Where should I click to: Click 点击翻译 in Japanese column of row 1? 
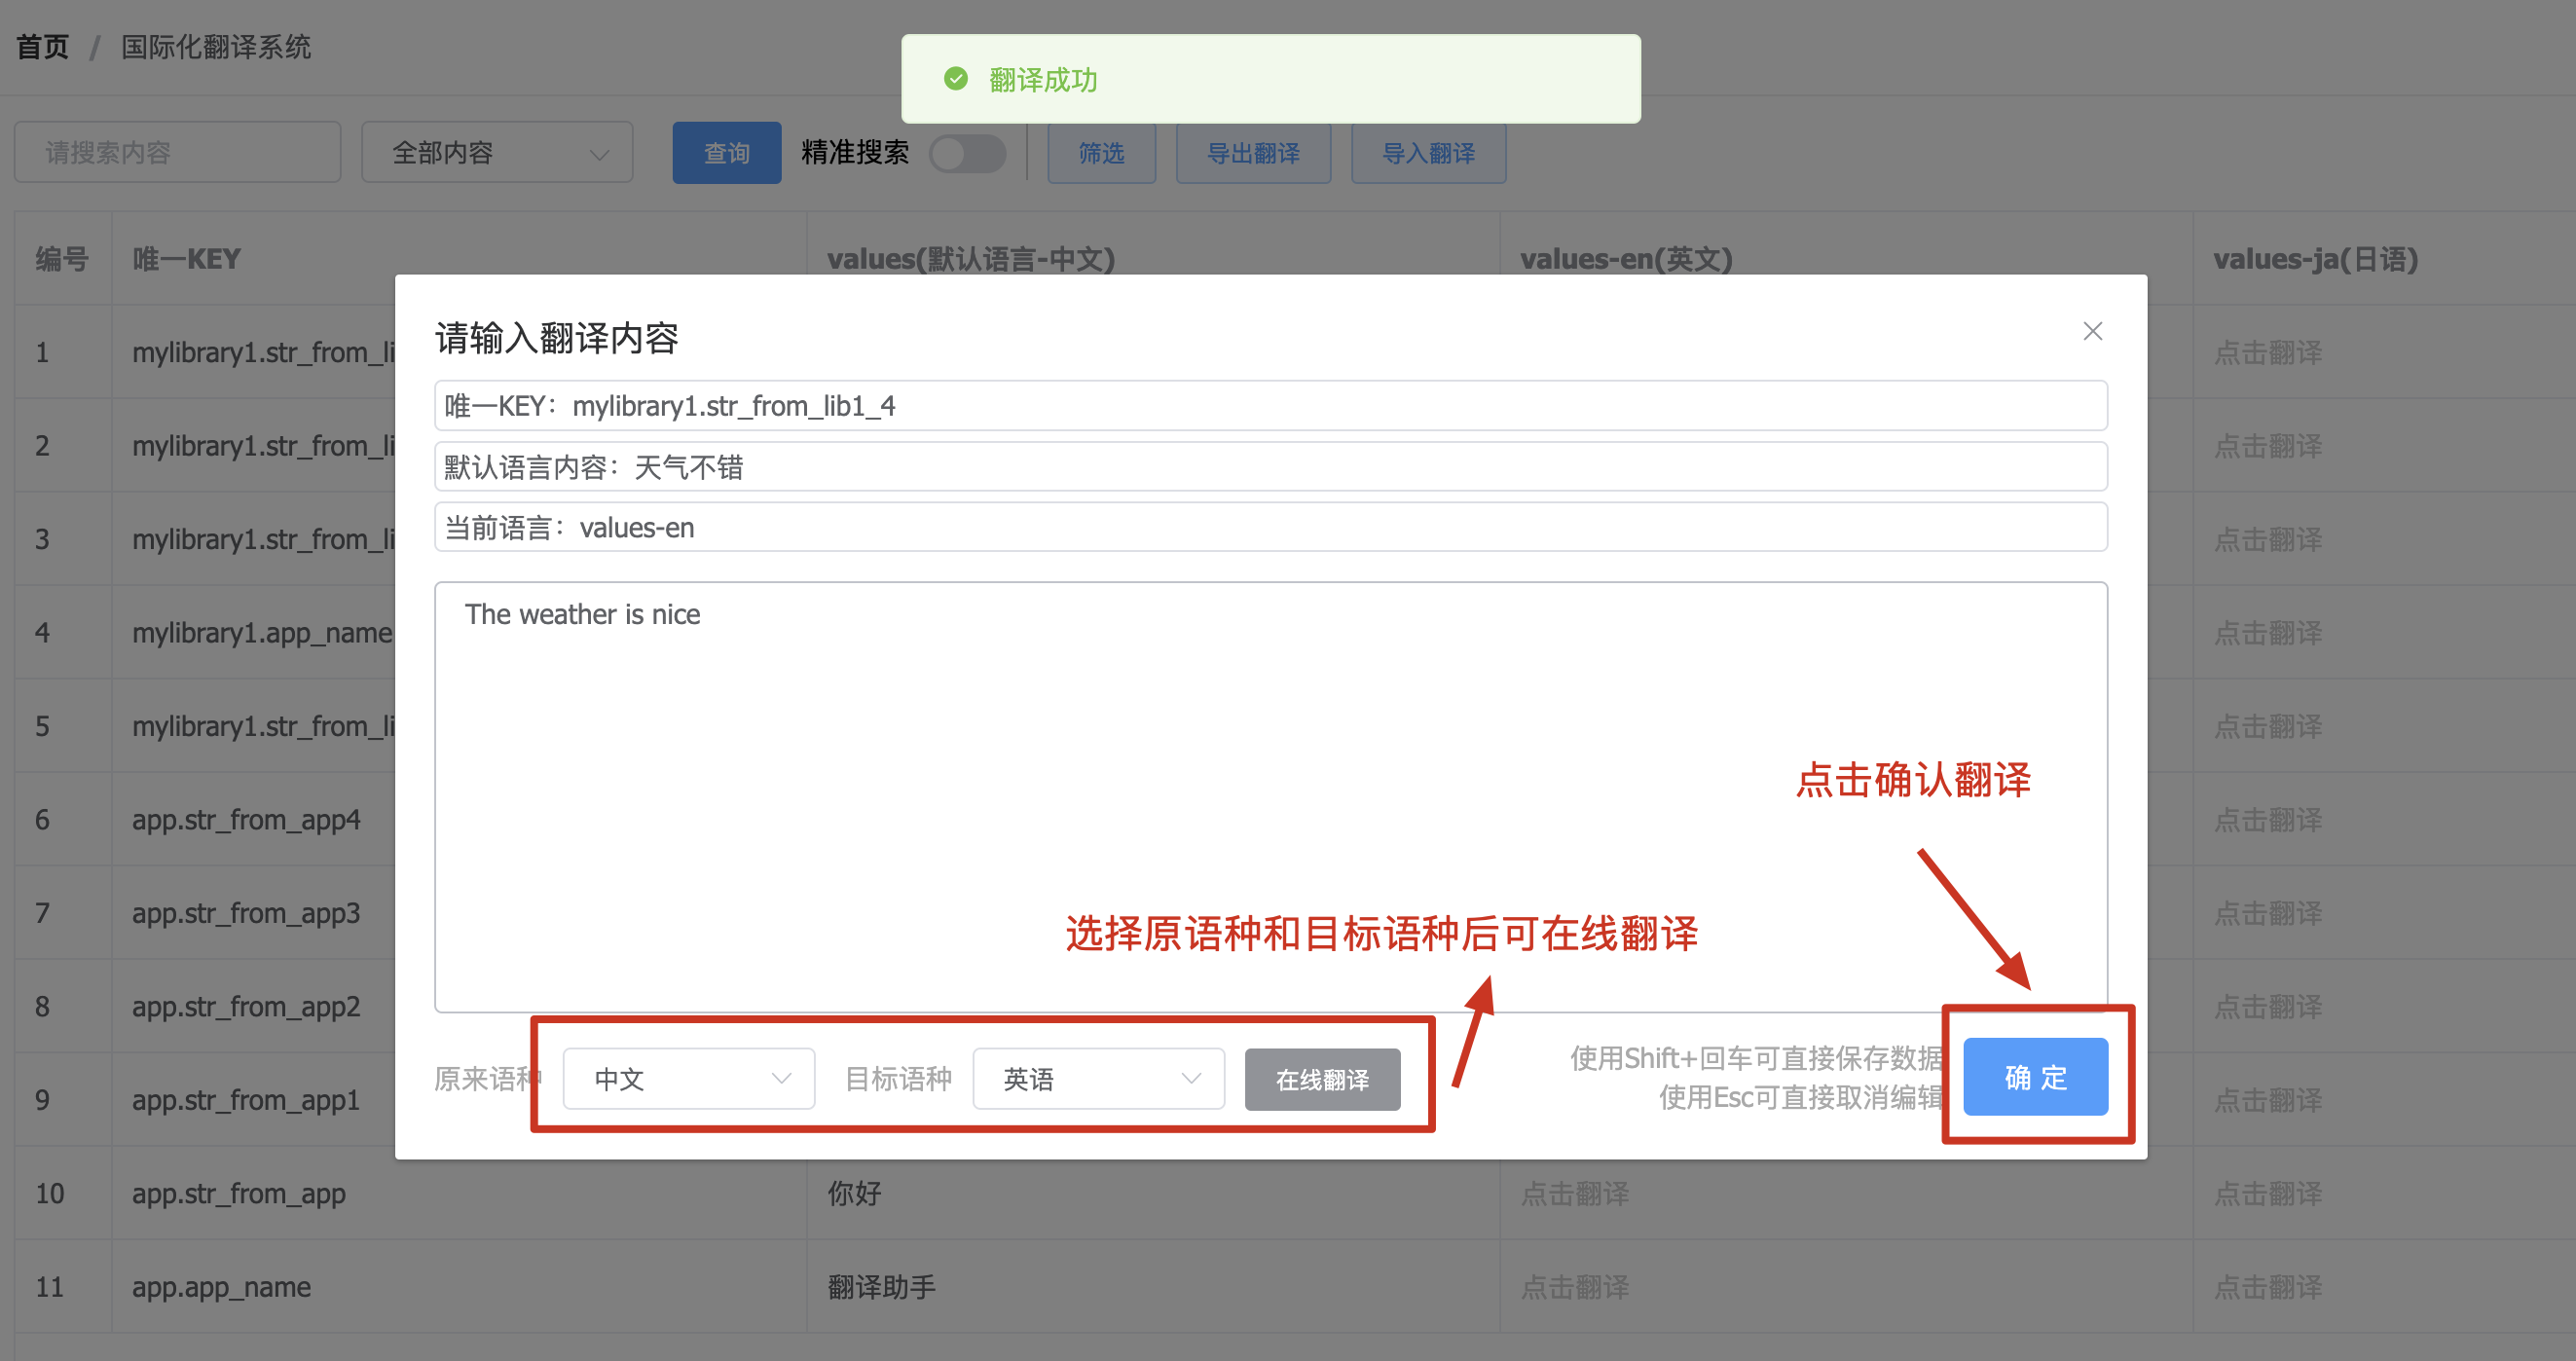click(2267, 352)
